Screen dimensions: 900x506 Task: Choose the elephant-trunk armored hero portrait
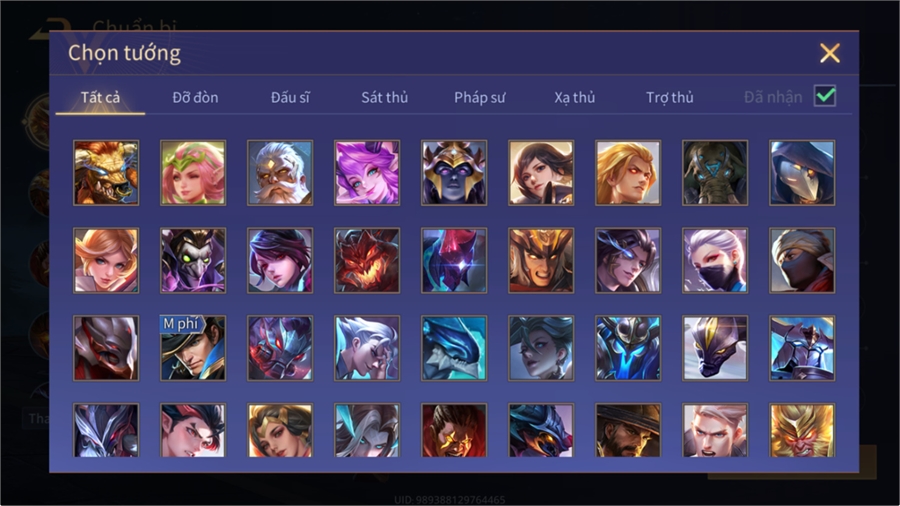coord(715,173)
